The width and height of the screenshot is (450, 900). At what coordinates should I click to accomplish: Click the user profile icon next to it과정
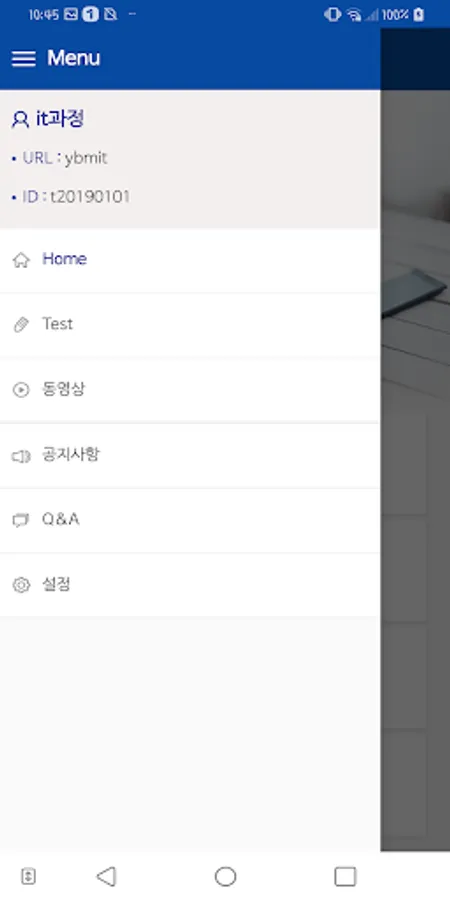pos(20,120)
